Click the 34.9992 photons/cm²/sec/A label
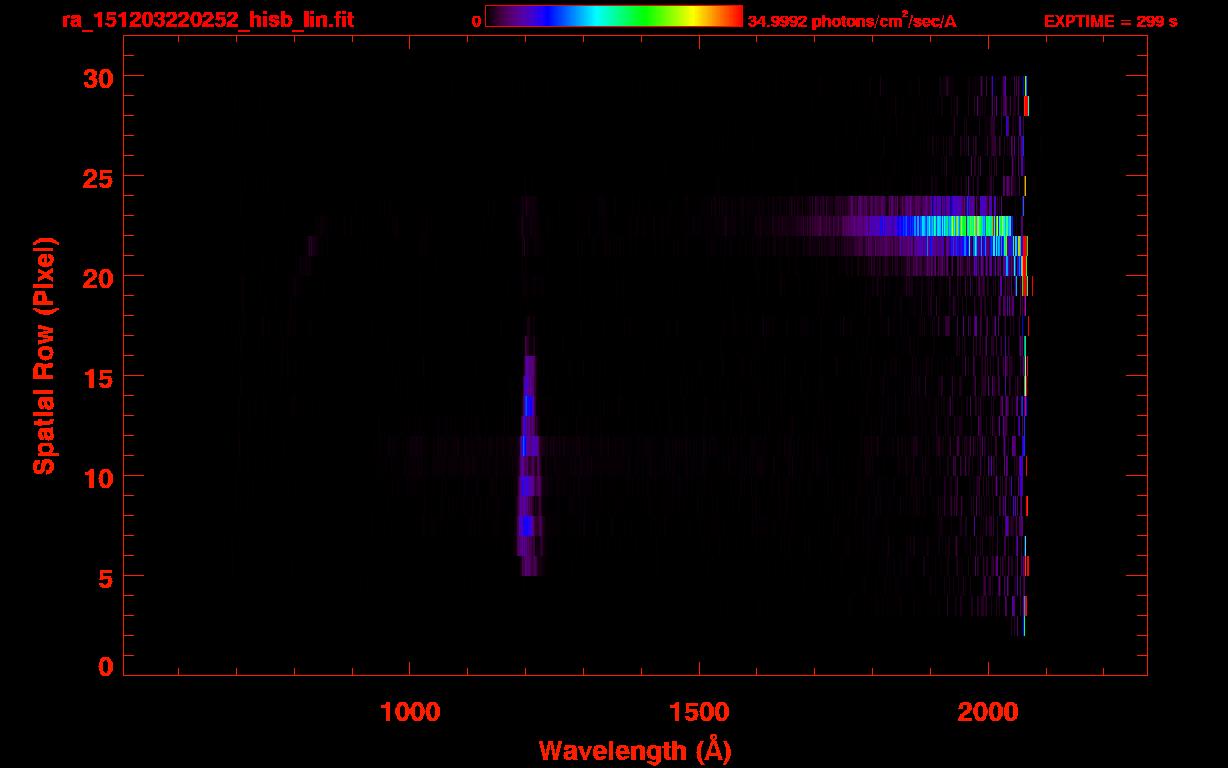This screenshot has width=1228, height=768. pyautogui.click(x=852, y=21)
